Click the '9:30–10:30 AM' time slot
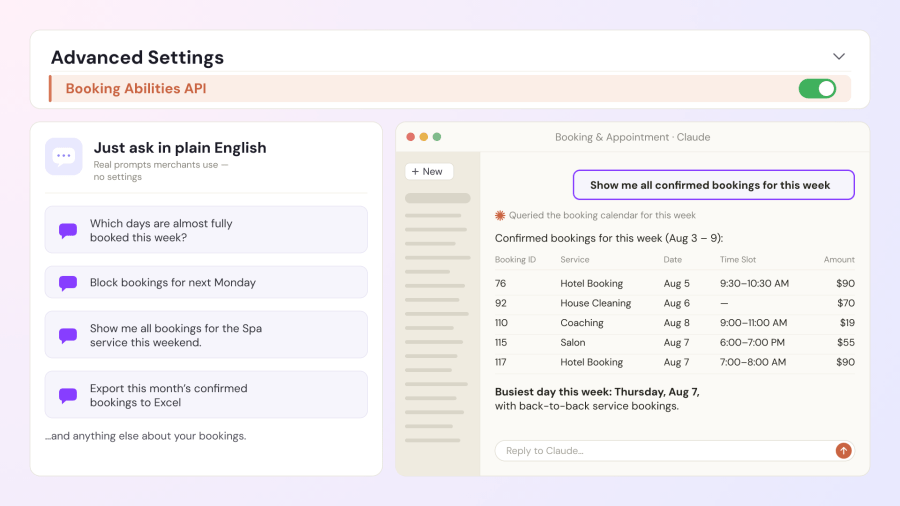The height and width of the screenshot is (506, 900). point(754,283)
